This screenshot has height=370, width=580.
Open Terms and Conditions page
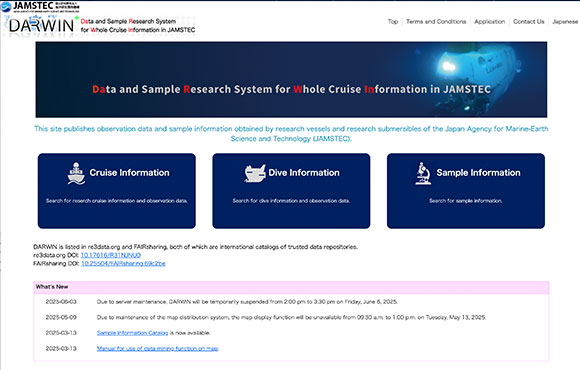pos(436,21)
